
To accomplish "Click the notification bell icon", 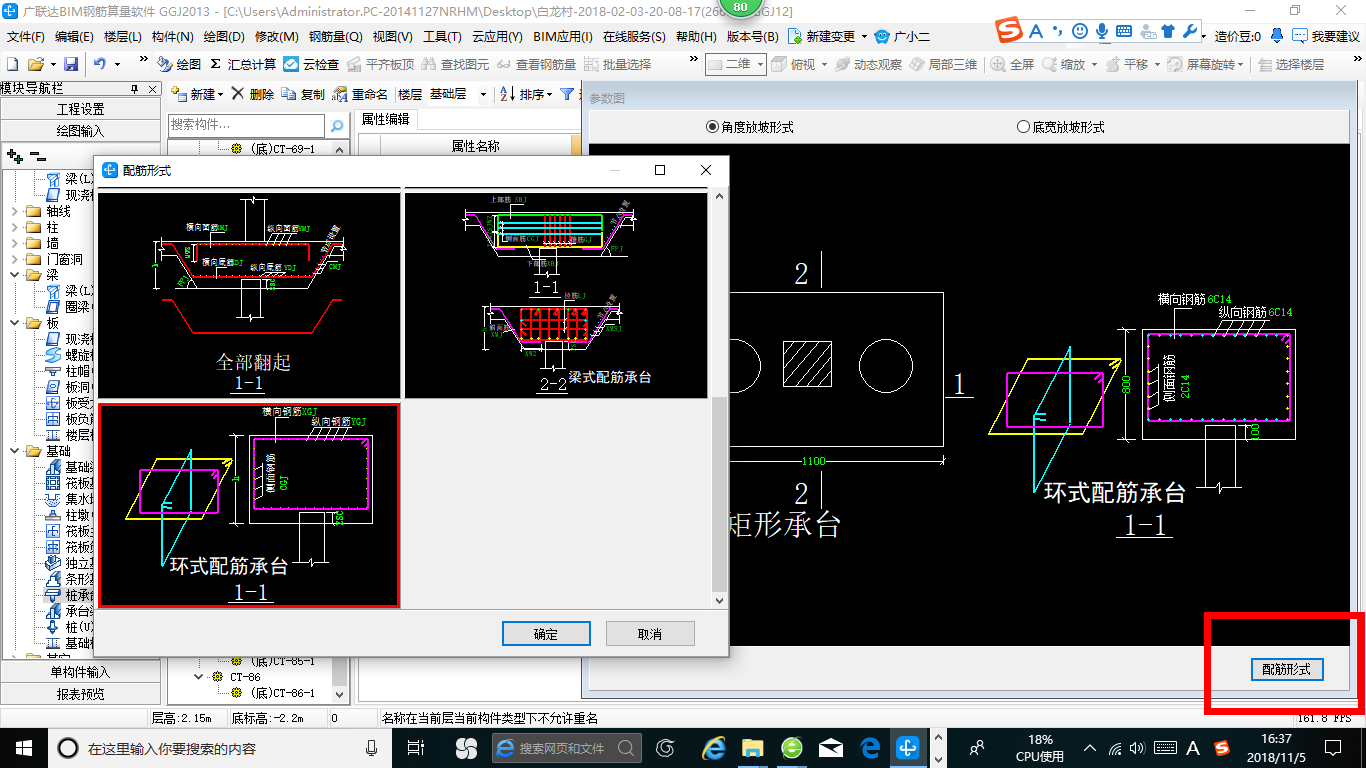I will pyautogui.click(x=1277, y=36).
